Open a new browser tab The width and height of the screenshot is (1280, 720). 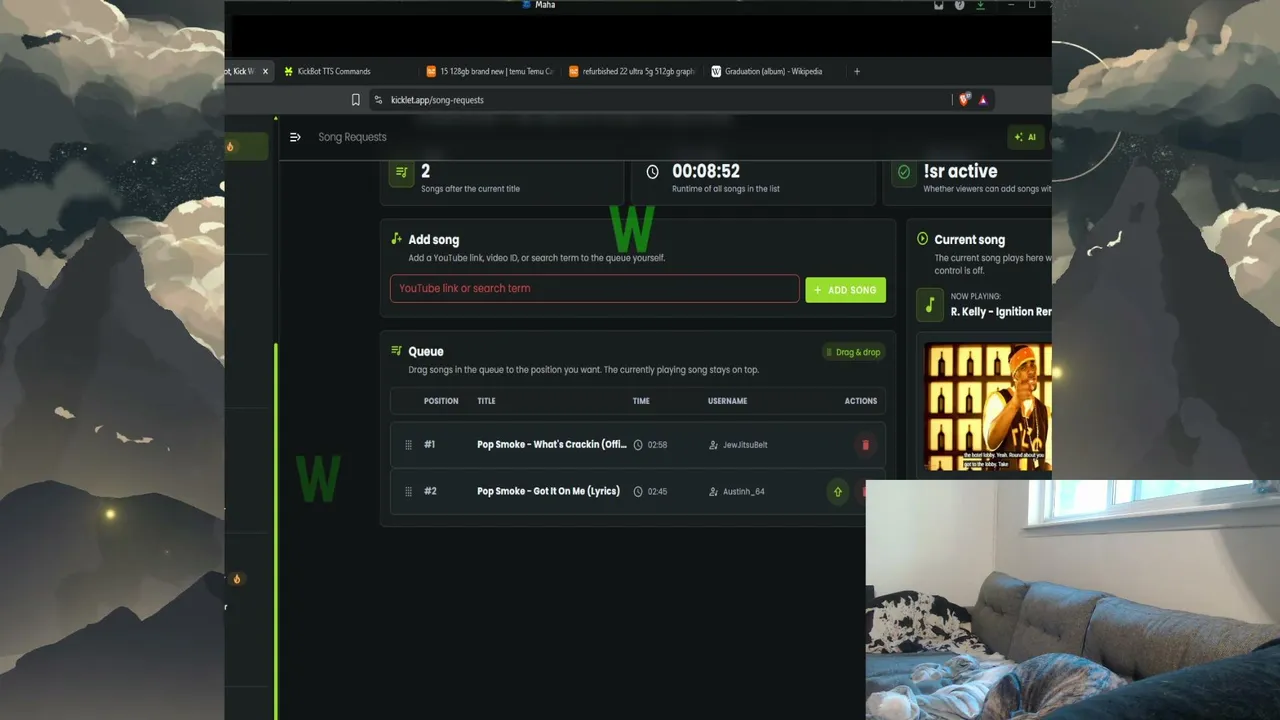click(x=857, y=71)
